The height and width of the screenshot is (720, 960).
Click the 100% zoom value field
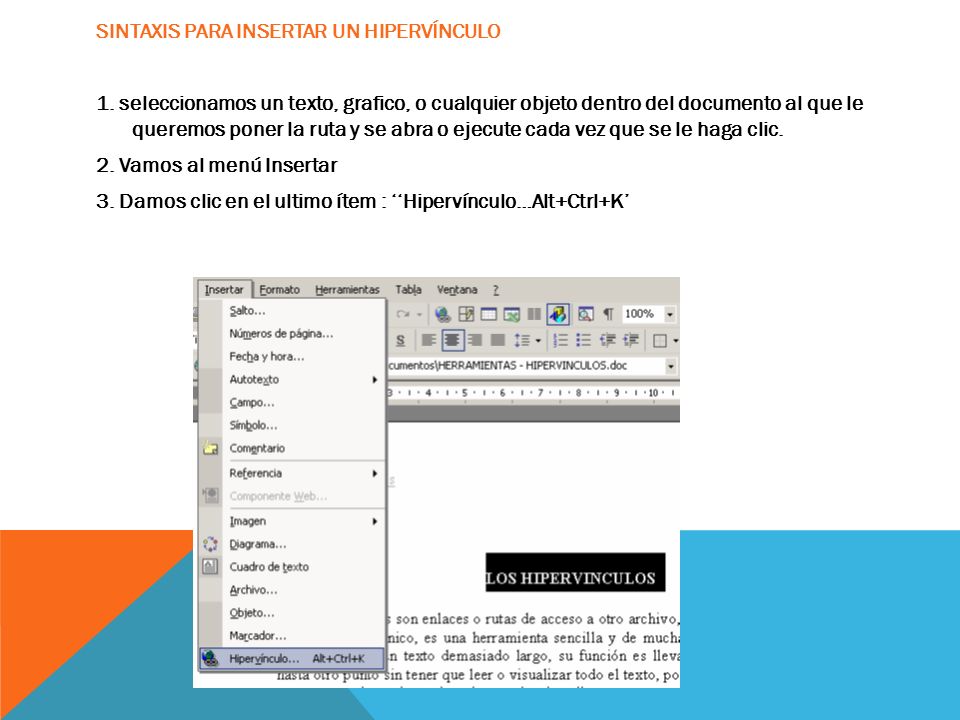tap(642, 314)
